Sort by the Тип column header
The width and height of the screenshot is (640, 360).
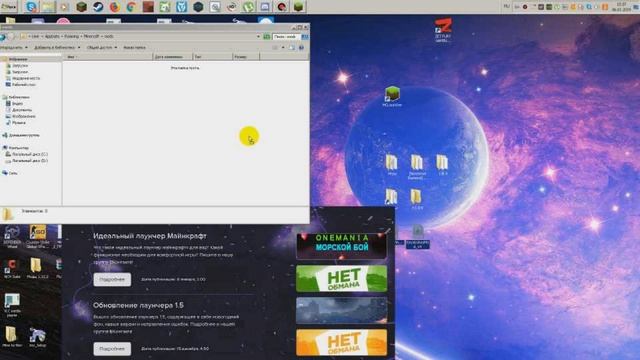[x=212, y=57]
